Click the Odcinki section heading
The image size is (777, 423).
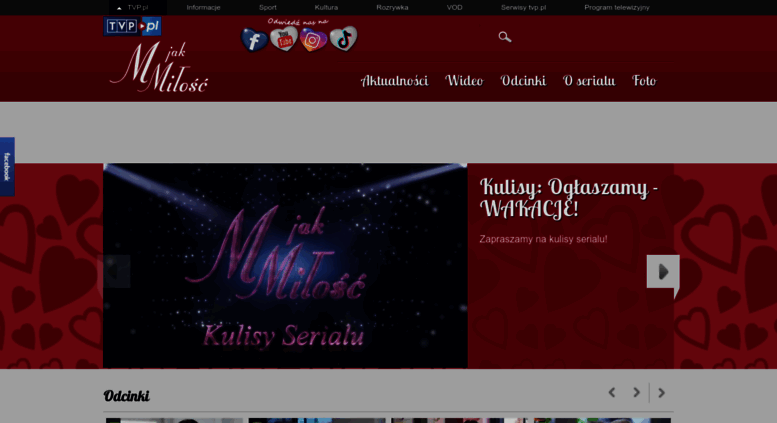(126, 396)
